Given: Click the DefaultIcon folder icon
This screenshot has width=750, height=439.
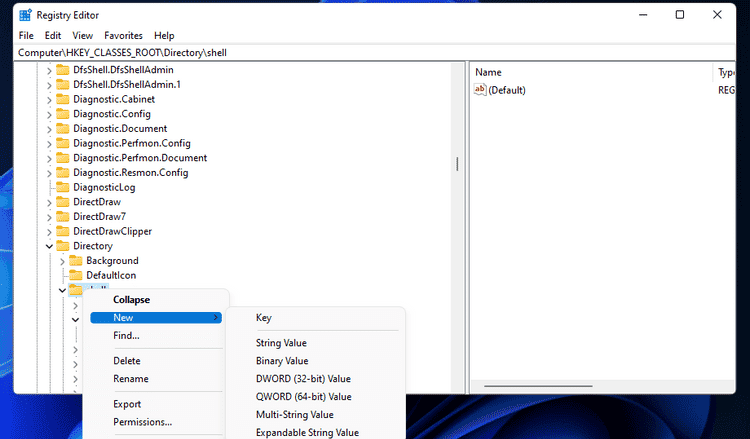Looking at the screenshot, I should coord(76,275).
